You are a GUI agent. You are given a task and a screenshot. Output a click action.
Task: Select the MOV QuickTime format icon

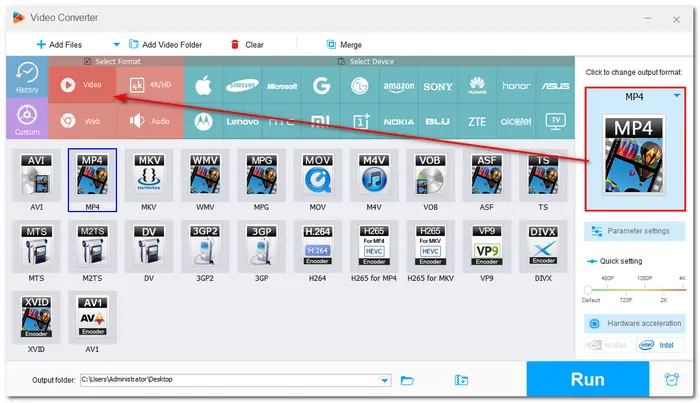tap(317, 174)
